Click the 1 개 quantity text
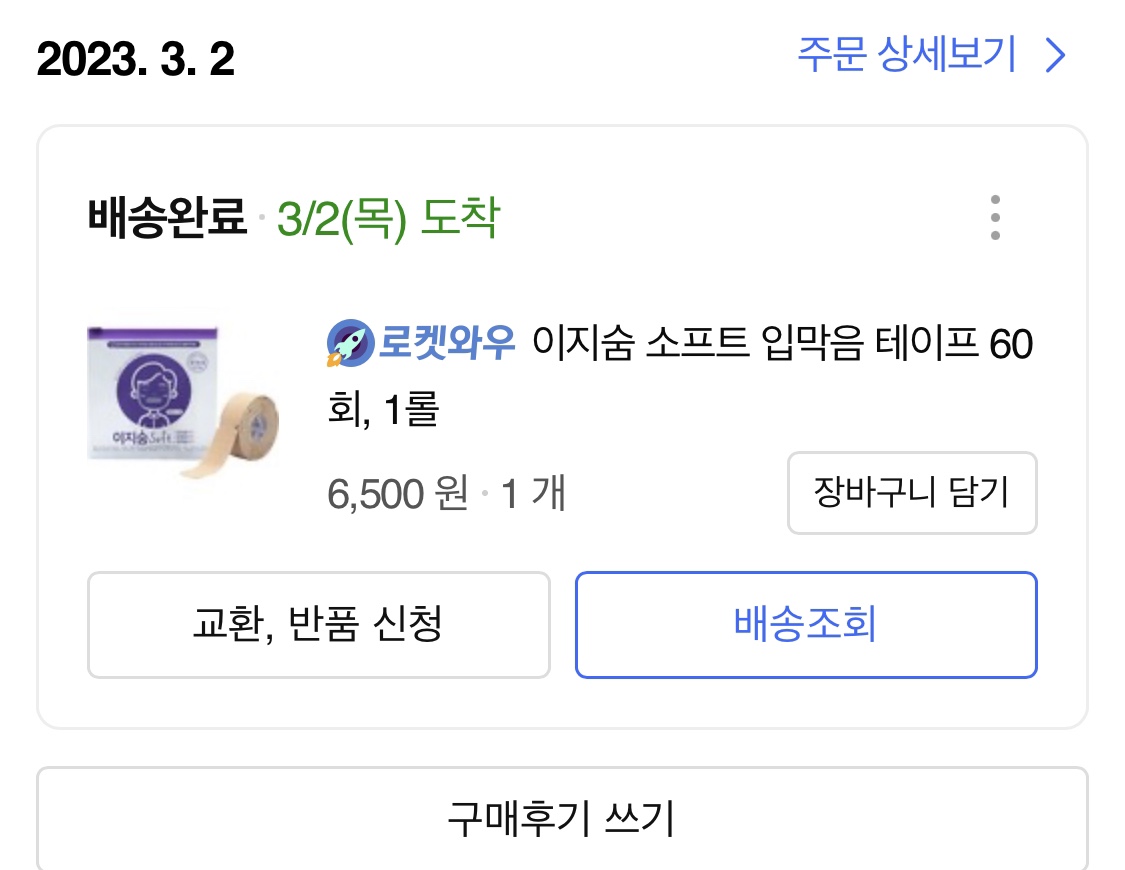Viewport: 1125px width, 870px height. pyautogui.click(x=533, y=494)
